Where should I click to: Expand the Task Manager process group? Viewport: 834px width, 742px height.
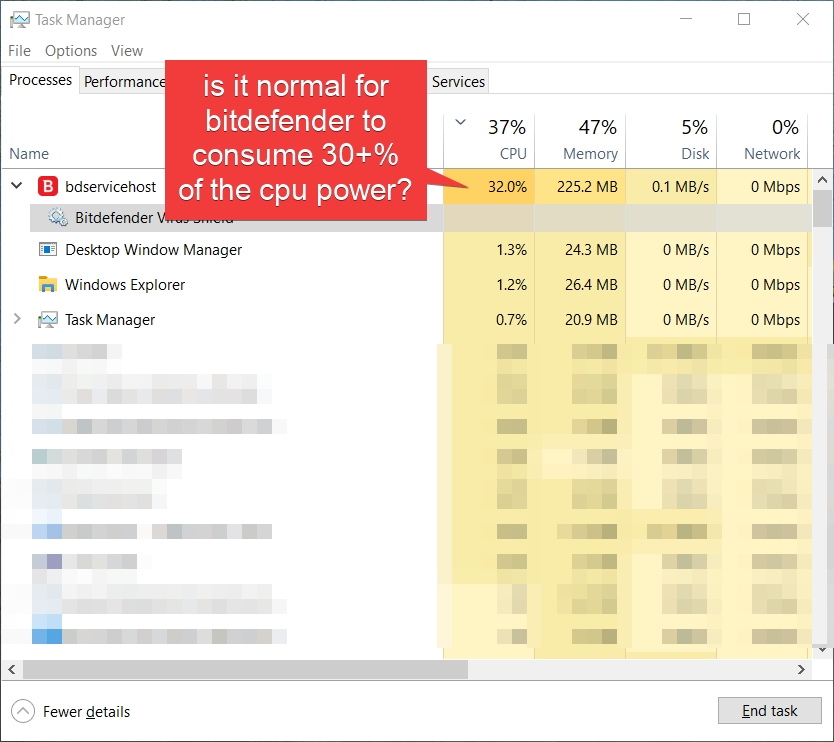click(16, 320)
